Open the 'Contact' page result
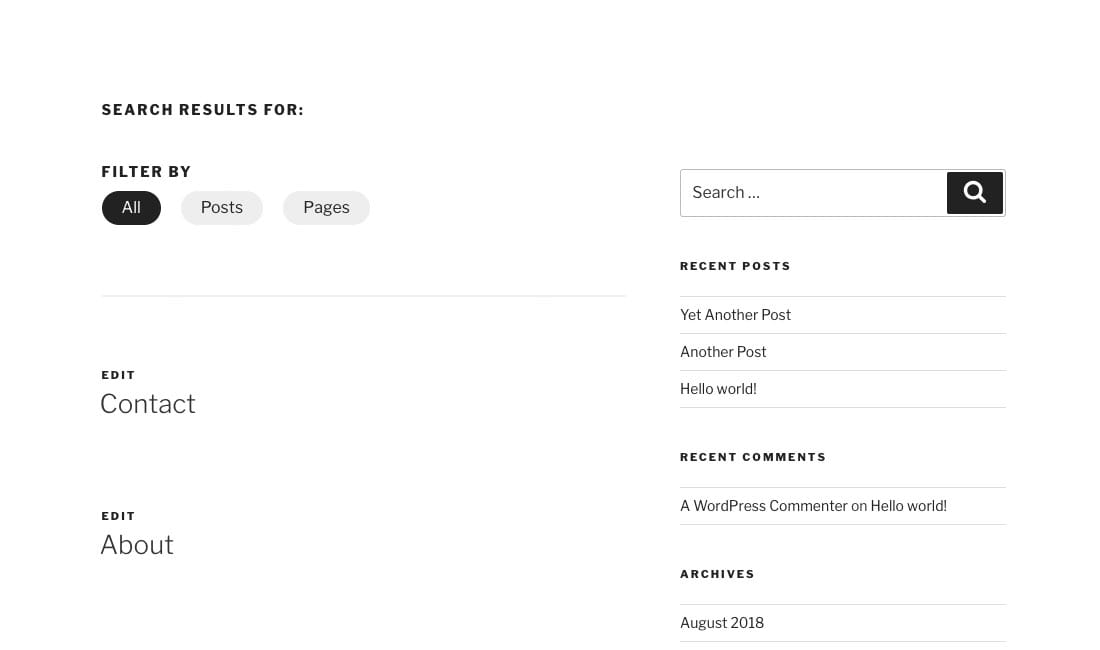Image resolution: width=1100 pixels, height=650 pixels. click(147, 404)
